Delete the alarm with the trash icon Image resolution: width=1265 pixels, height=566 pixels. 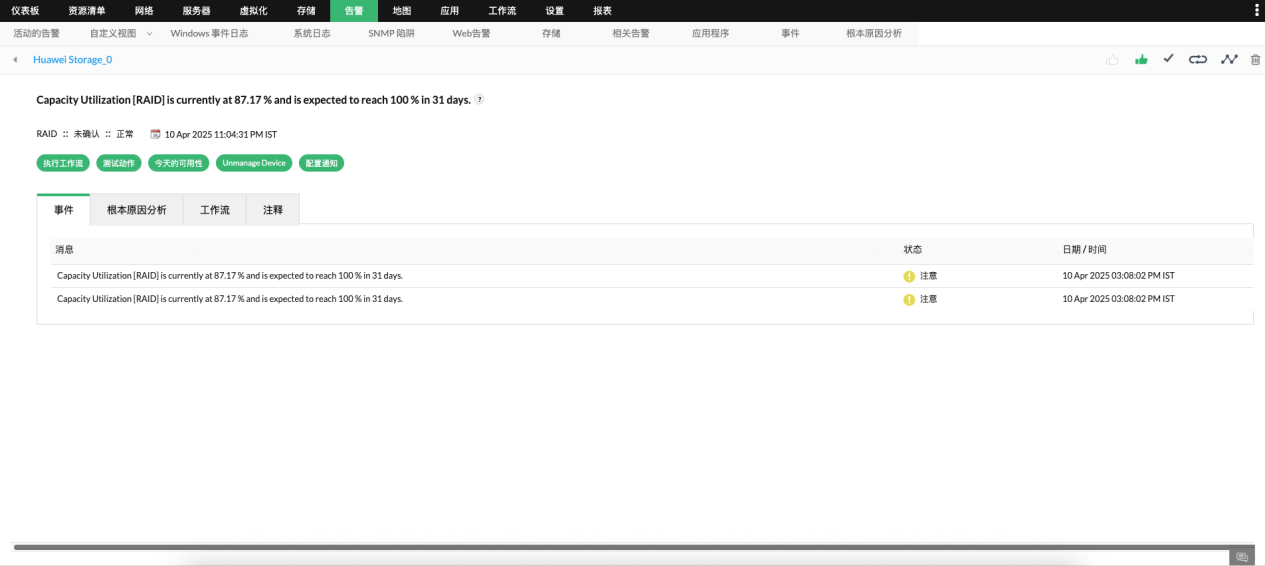point(1256,60)
